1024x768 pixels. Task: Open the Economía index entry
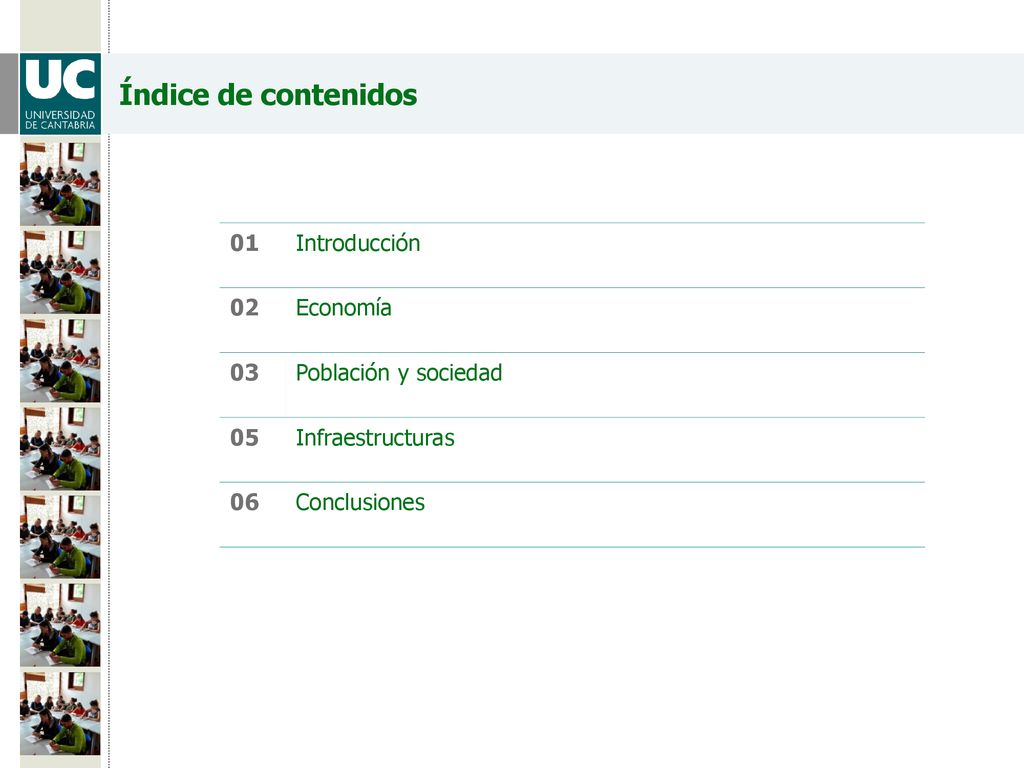(x=344, y=308)
